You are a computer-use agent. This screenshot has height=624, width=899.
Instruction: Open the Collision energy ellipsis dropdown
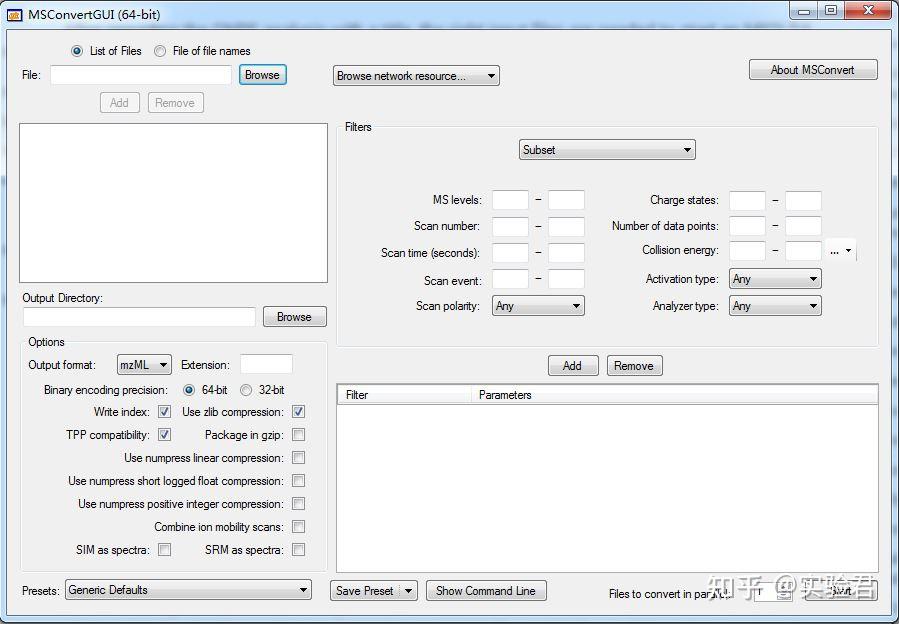pyautogui.click(x=841, y=251)
